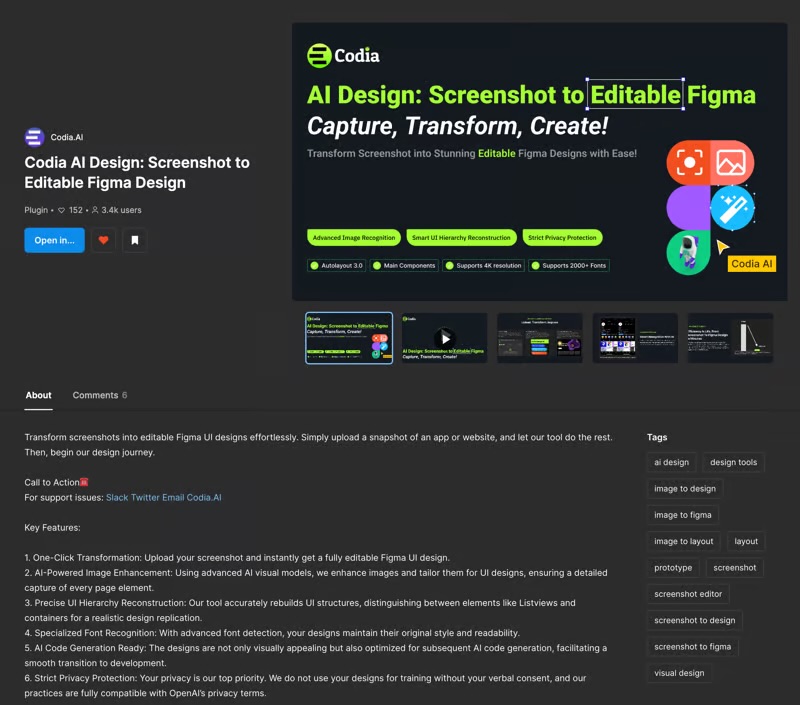The width and height of the screenshot is (800, 705).
Task: Select the fifth preview thumbnail
Action: 731,338
